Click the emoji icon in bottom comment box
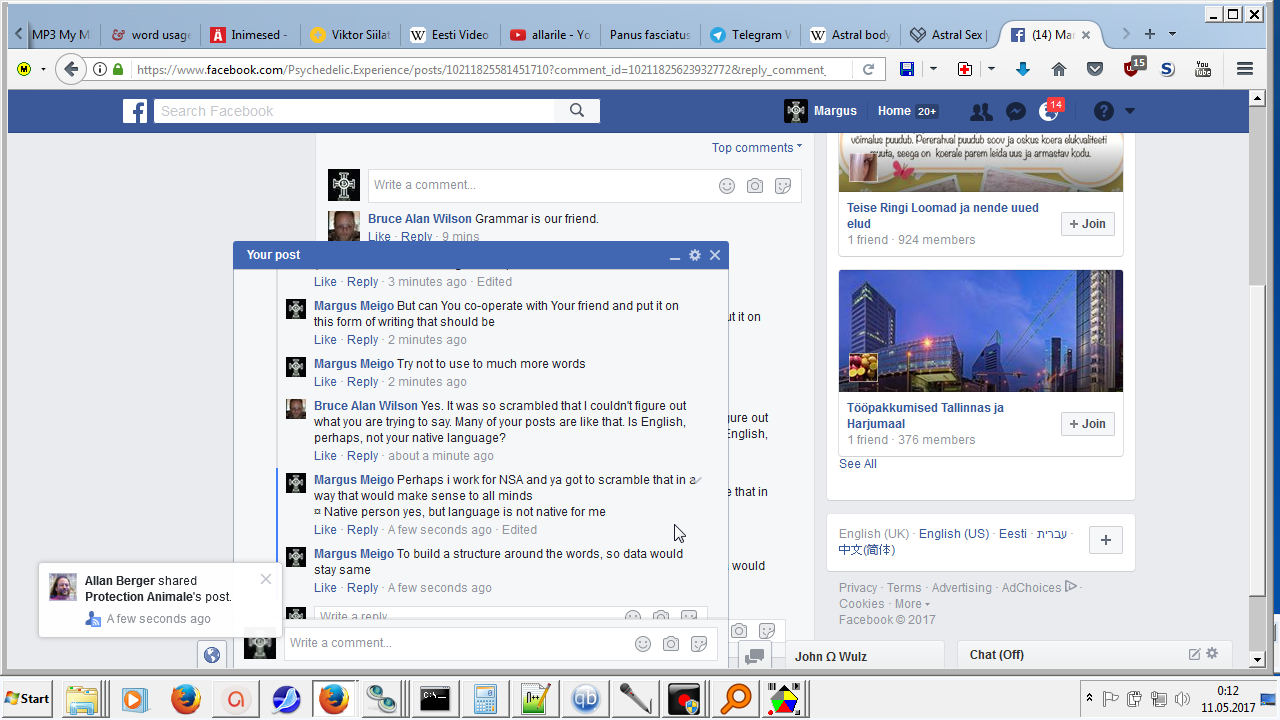 point(643,644)
